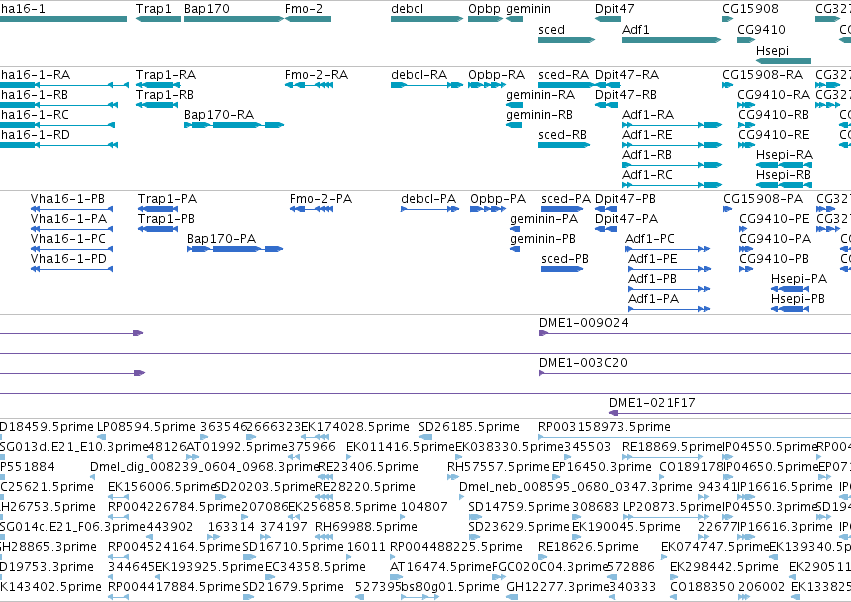The image size is (851, 602).
Task: Select the sced gene bar
Action: [x=567, y=40]
